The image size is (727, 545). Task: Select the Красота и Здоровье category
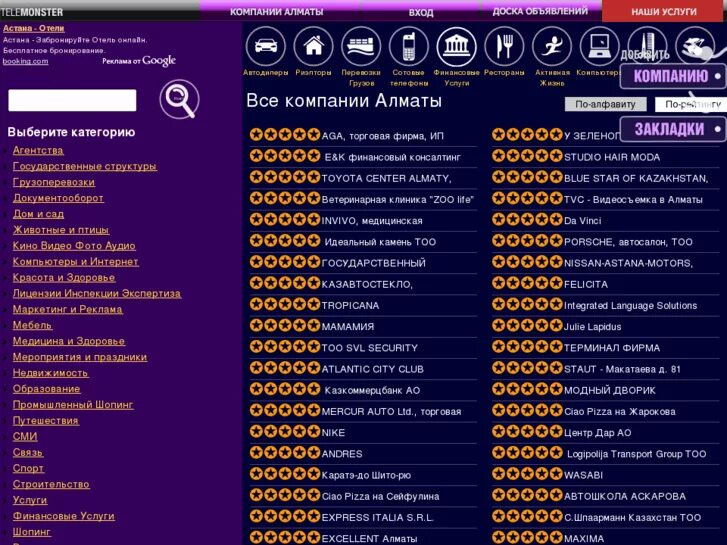pyautogui.click(x=64, y=277)
